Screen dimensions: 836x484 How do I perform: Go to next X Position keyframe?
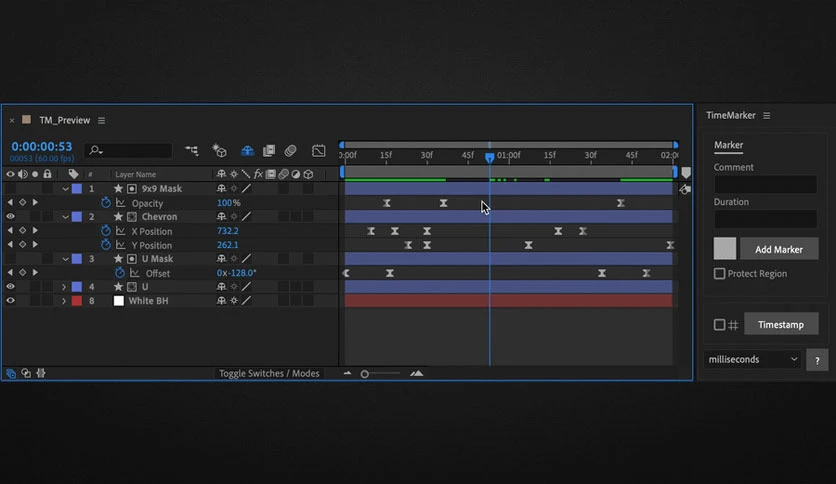35,230
